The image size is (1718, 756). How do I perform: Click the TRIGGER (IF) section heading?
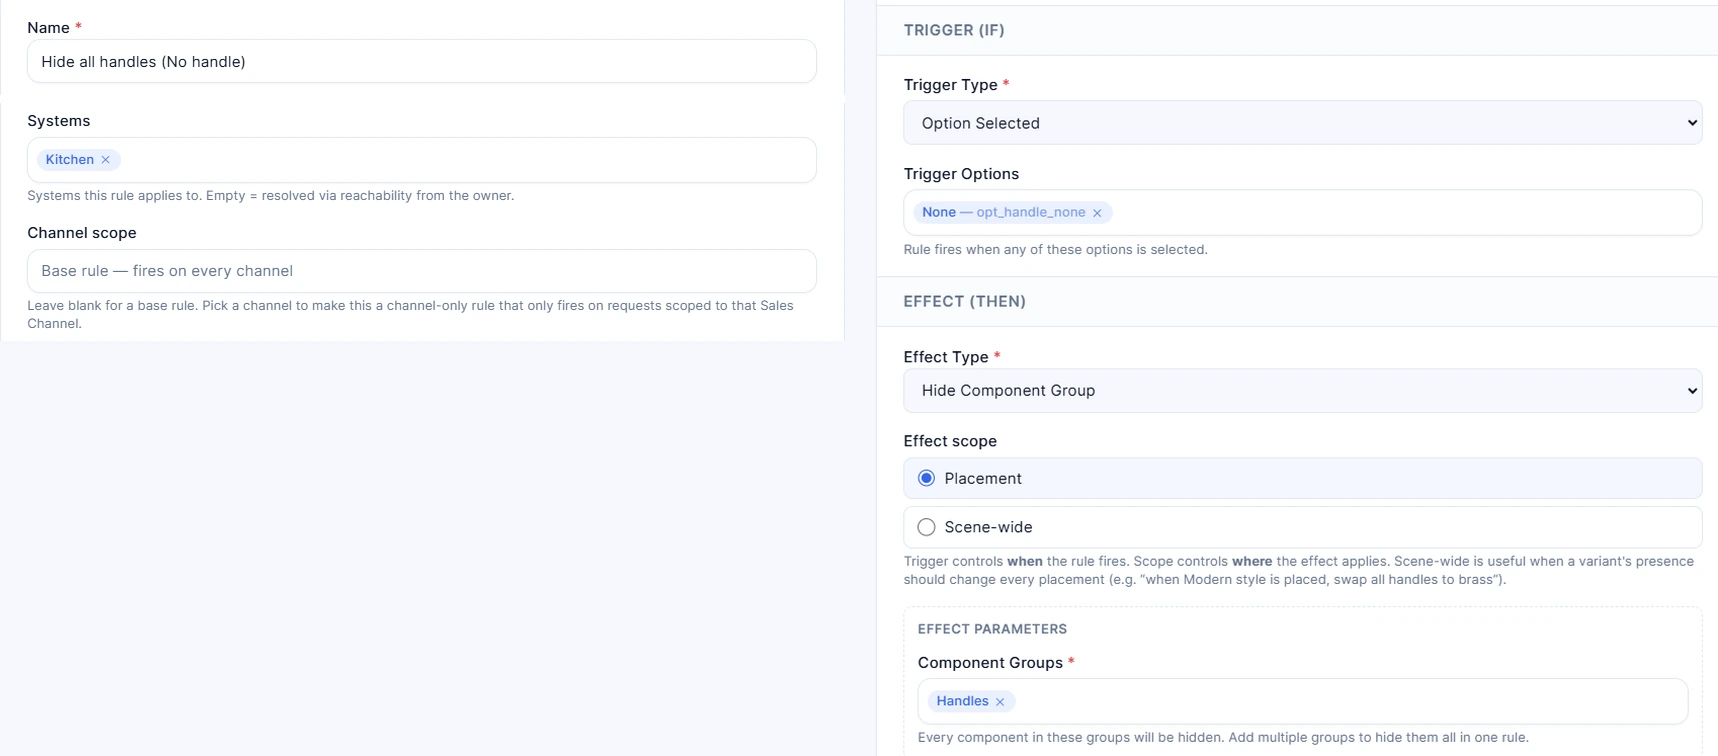pos(954,30)
